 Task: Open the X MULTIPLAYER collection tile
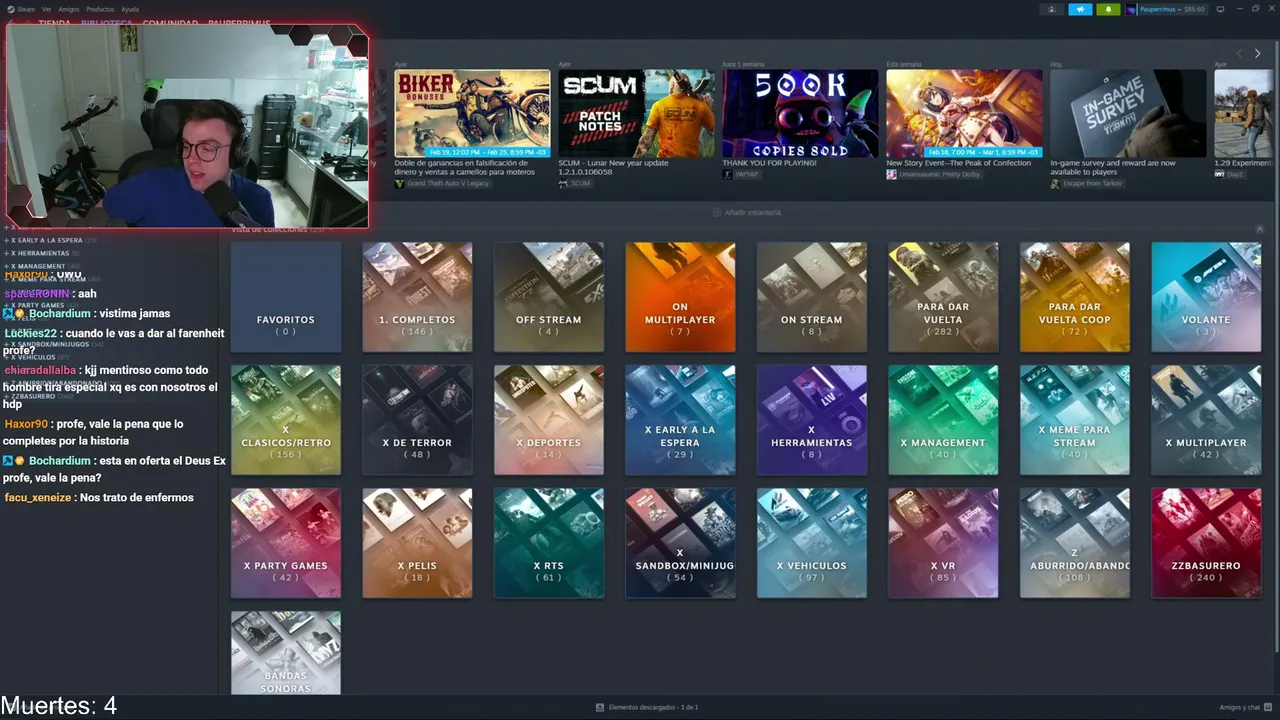pyautogui.click(x=1206, y=420)
